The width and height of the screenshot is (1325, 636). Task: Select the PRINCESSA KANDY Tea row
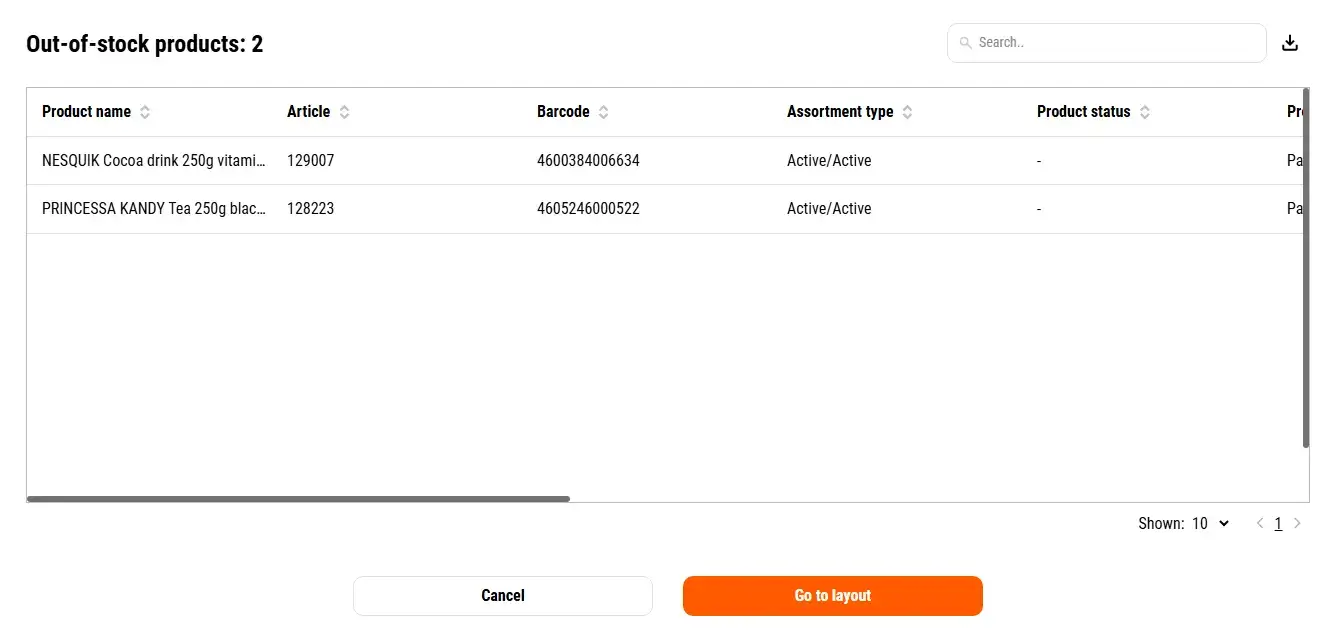154,208
